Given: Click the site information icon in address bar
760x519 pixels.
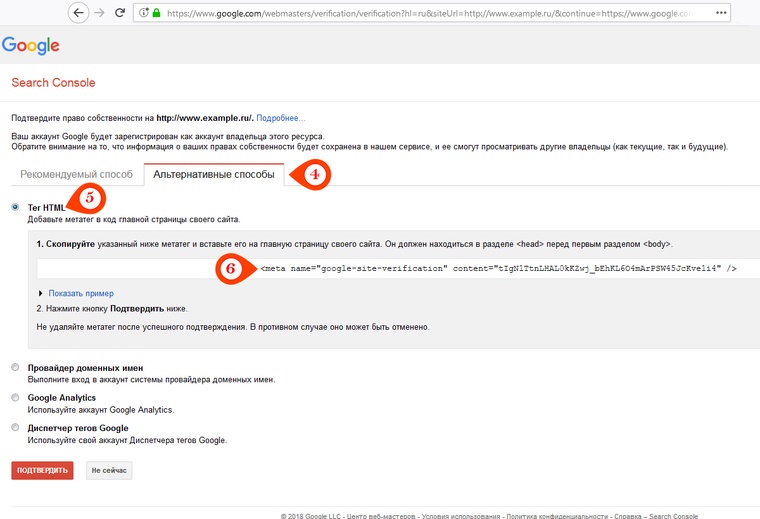Looking at the screenshot, I should coord(144,14).
